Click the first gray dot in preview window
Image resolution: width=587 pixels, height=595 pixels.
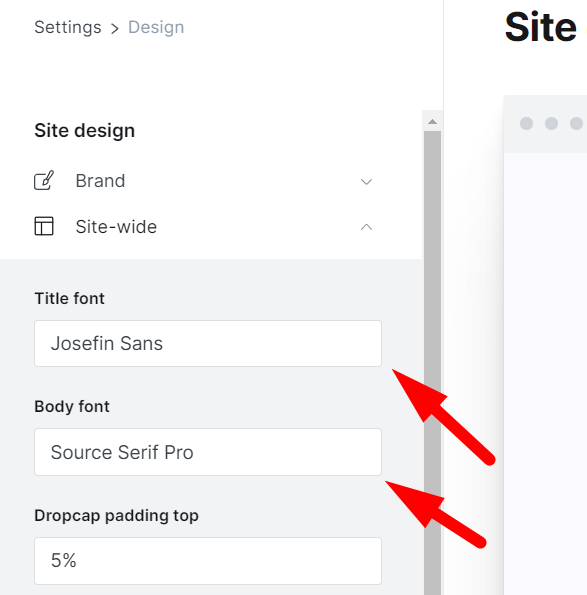pyautogui.click(x=526, y=123)
